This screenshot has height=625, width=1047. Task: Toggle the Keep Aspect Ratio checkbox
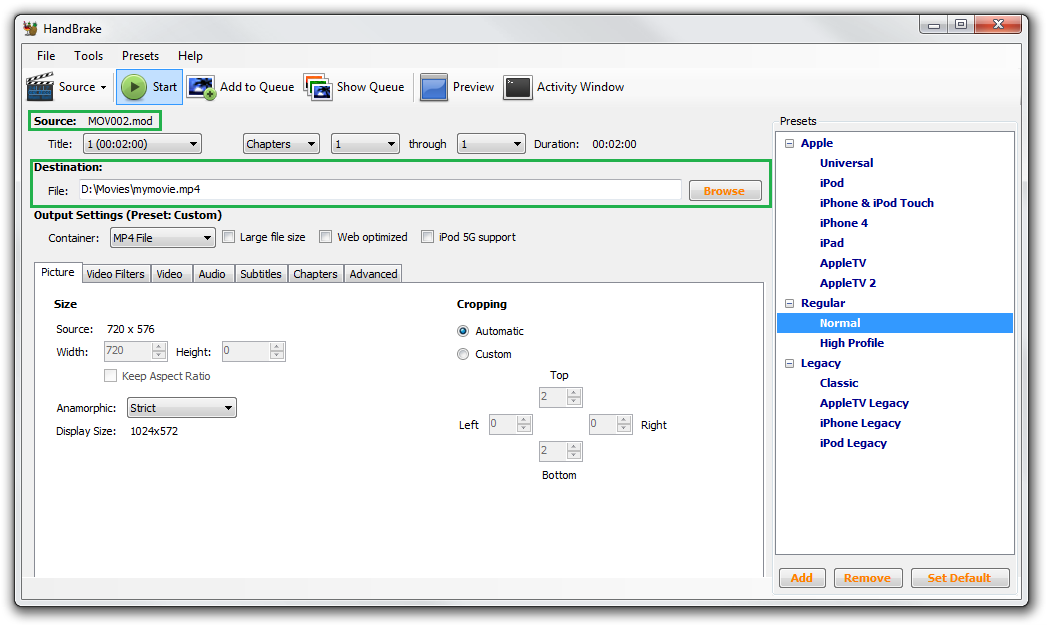[111, 376]
